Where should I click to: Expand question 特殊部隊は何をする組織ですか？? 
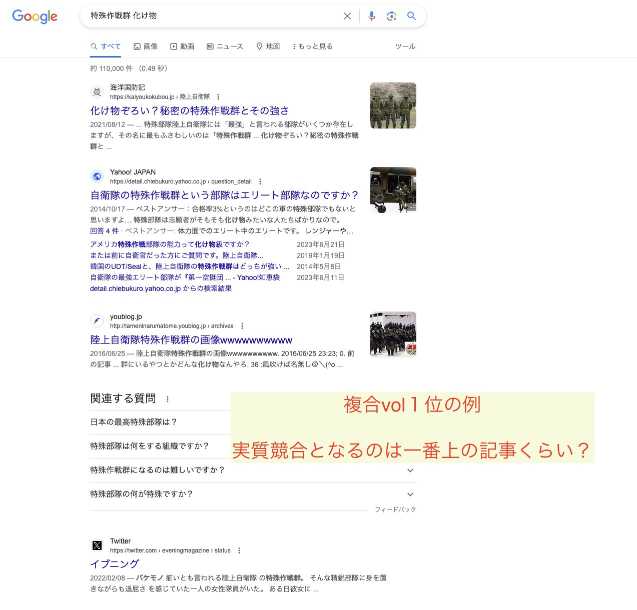(x=149, y=446)
